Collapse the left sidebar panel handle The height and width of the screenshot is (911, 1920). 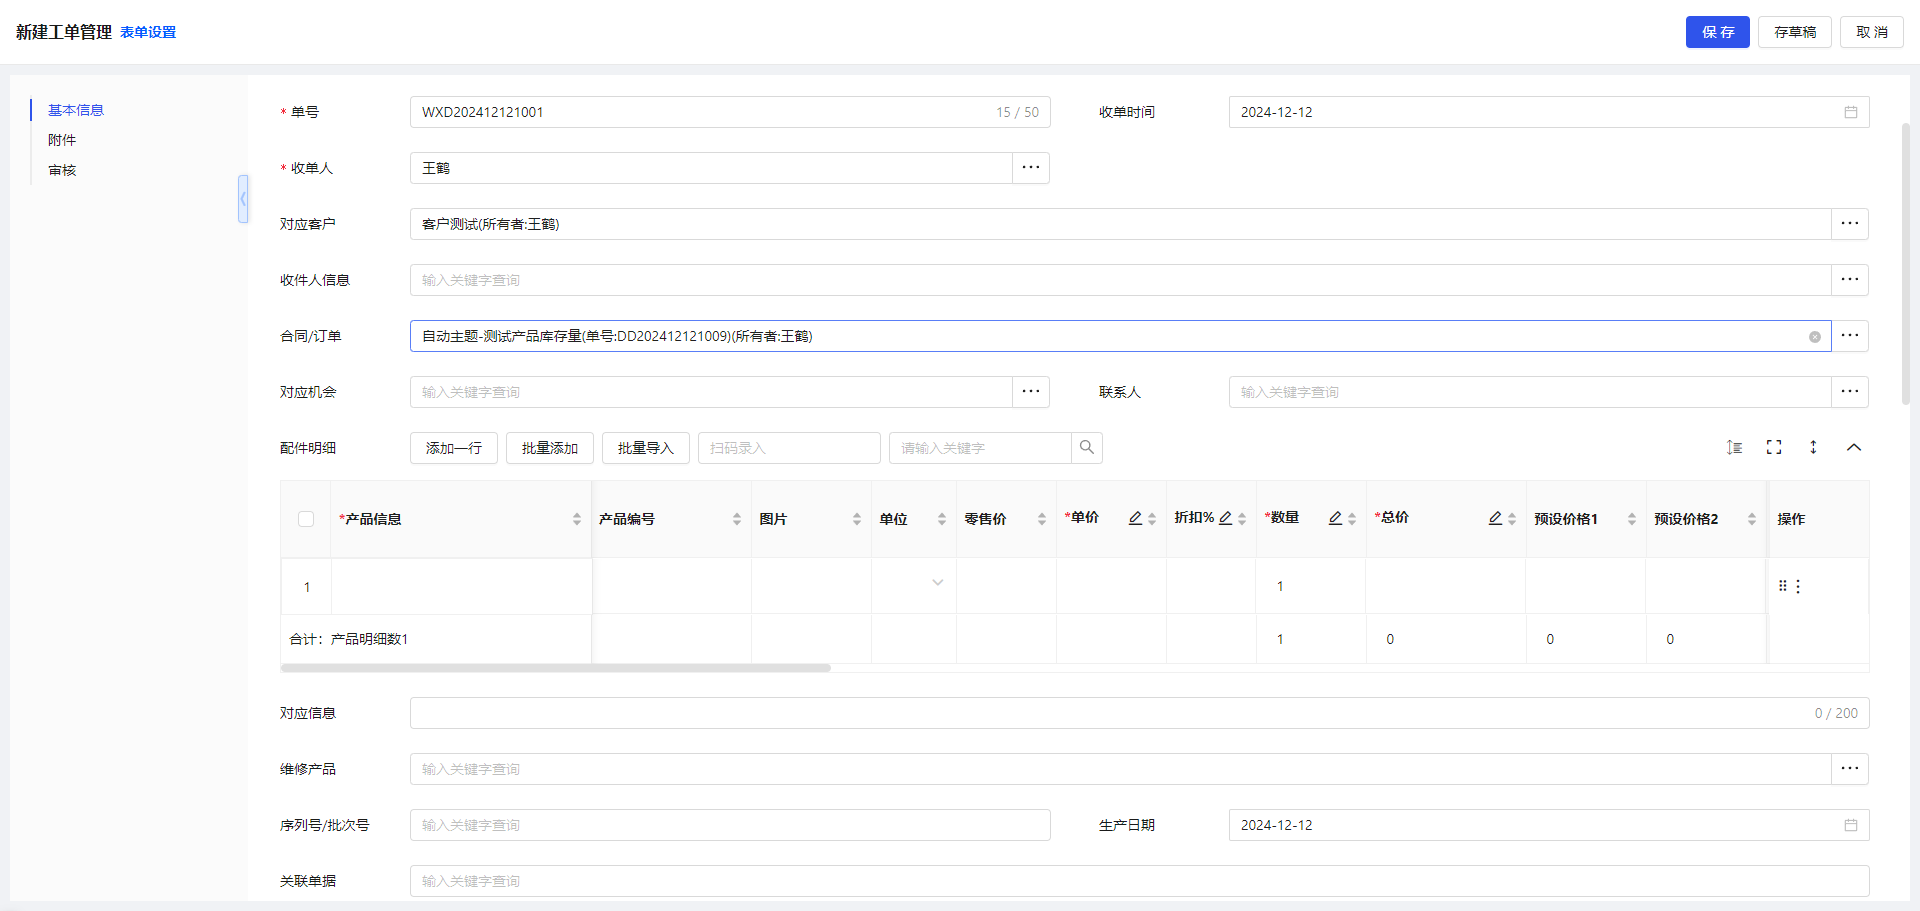243,199
